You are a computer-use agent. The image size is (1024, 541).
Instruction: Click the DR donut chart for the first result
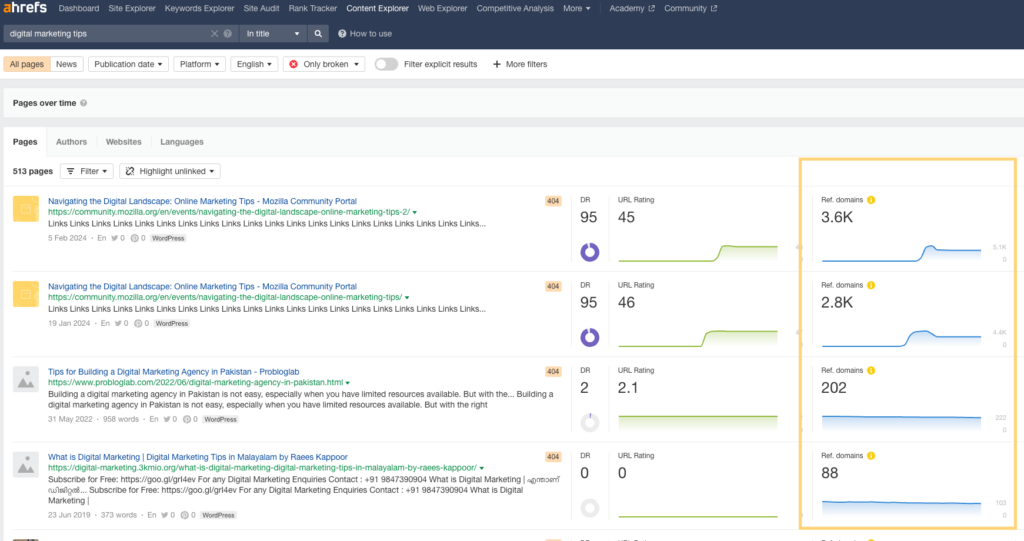(590, 252)
